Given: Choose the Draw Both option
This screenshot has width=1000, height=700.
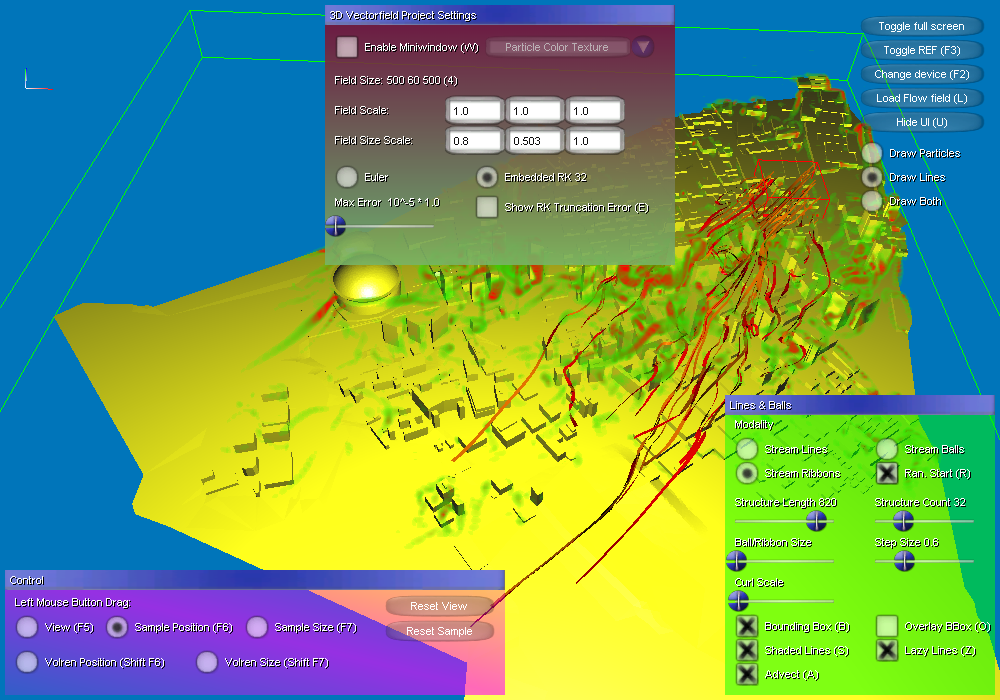Looking at the screenshot, I should pyautogui.click(x=872, y=201).
